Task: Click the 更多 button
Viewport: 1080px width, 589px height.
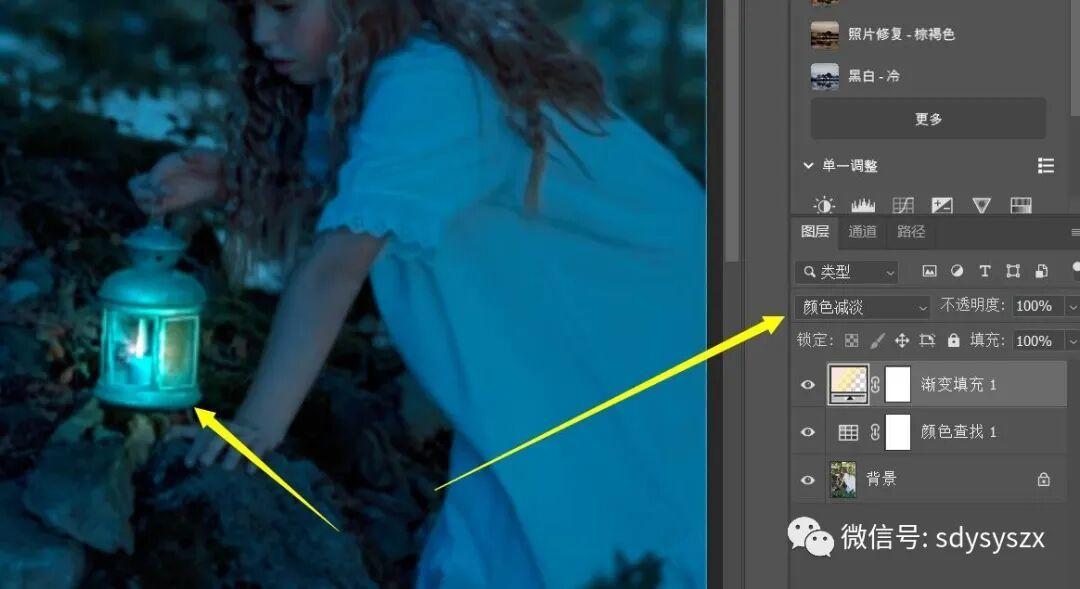Action: 928,119
